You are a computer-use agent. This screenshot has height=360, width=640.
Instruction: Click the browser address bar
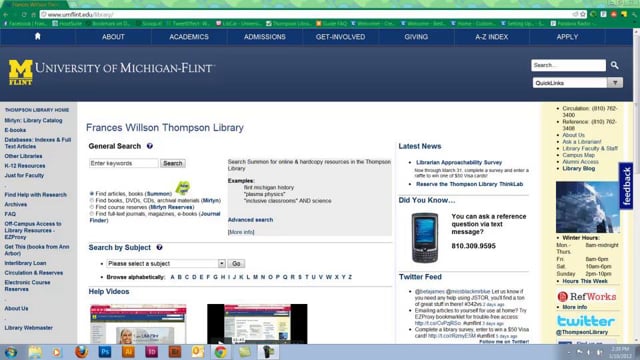coord(307,14)
